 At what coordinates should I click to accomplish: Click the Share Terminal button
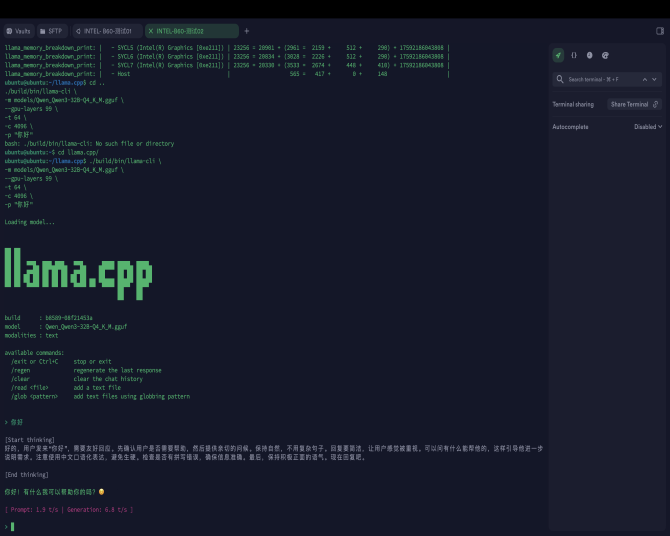click(x=635, y=104)
